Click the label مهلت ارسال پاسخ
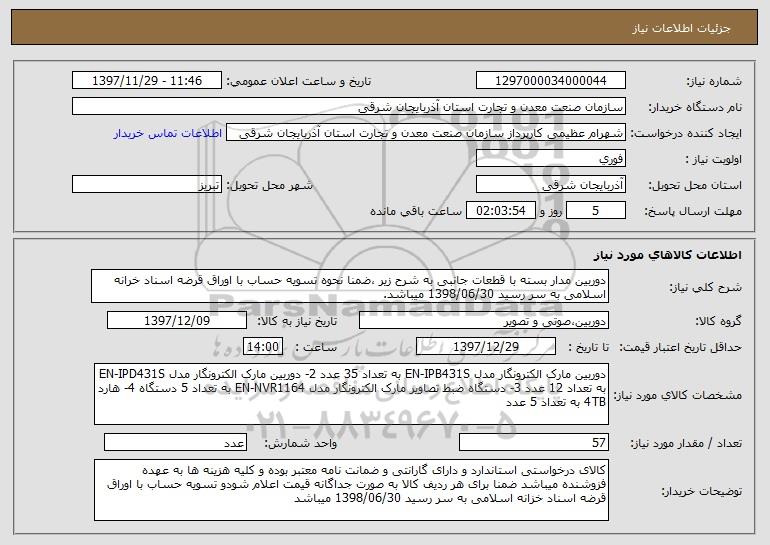The height and width of the screenshot is (545, 770). tap(693, 212)
